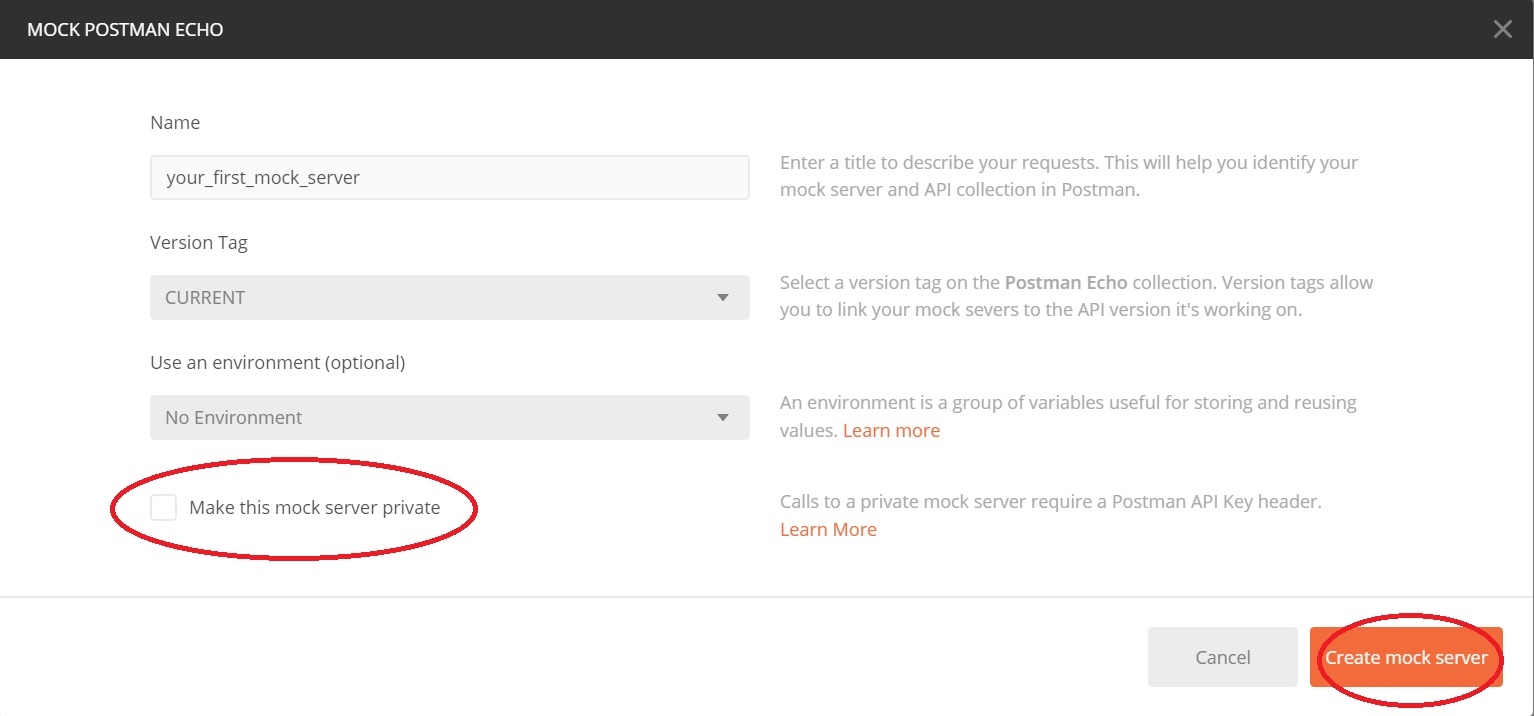
Task: Click the Name field containing your_first_mock_server
Action: click(x=449, y=178)
